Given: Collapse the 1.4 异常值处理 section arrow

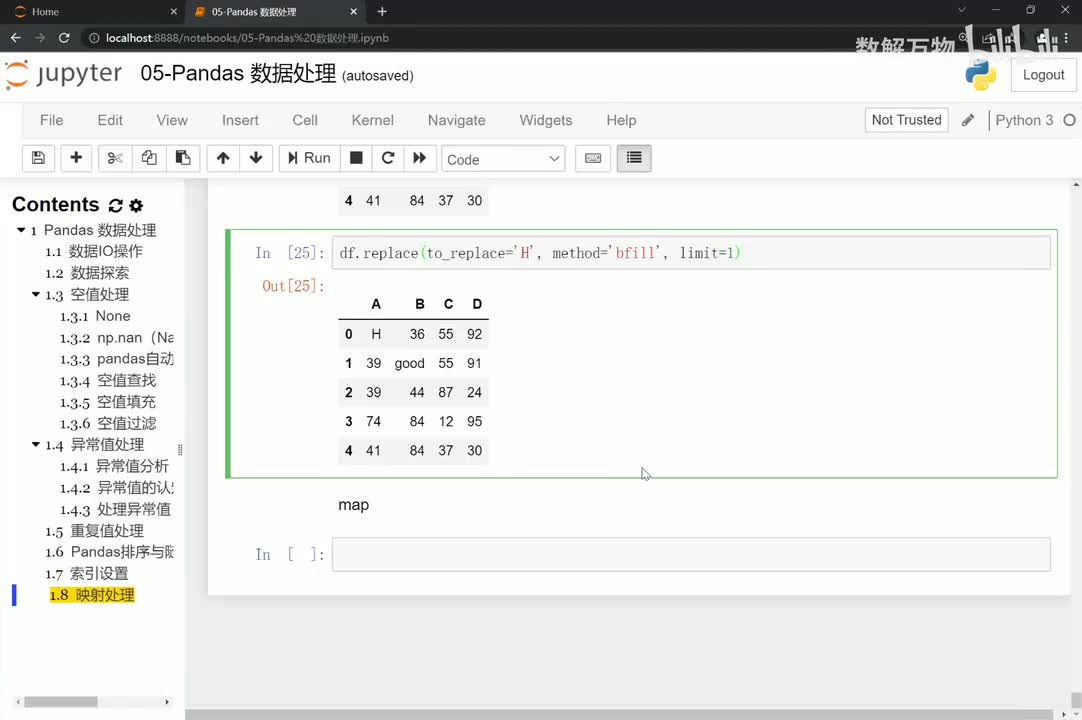Looking at the screenshot, I should [36, 445].
